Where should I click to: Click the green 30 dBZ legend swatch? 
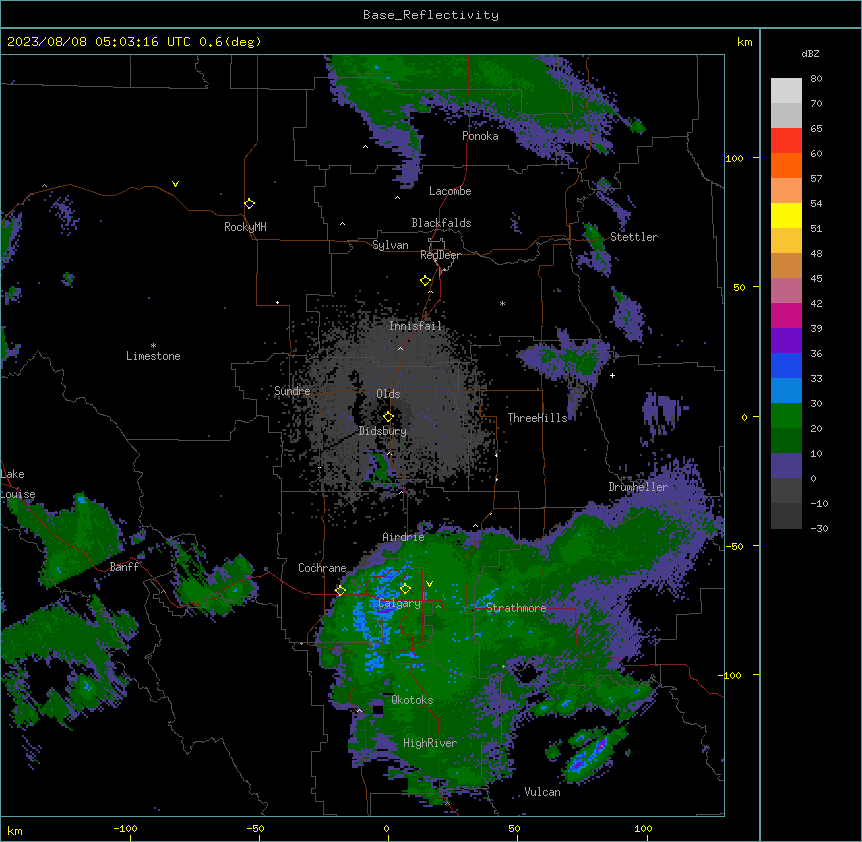click(x=786, y=416)
